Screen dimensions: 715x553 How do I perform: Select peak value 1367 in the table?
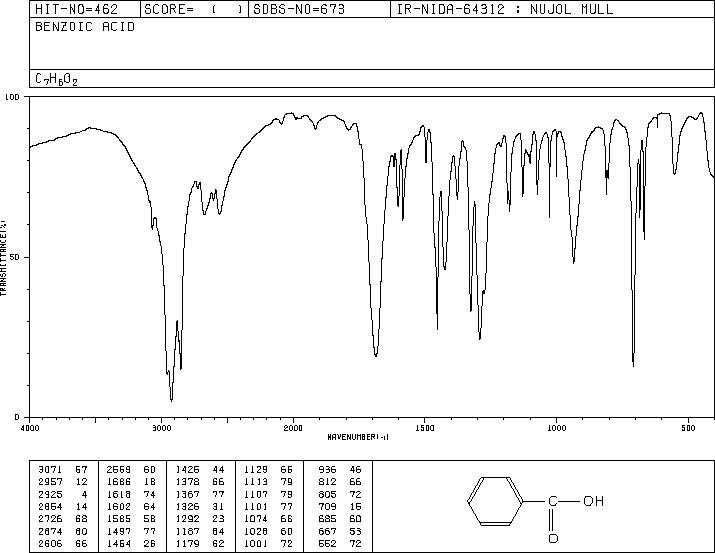click(187, 494)
